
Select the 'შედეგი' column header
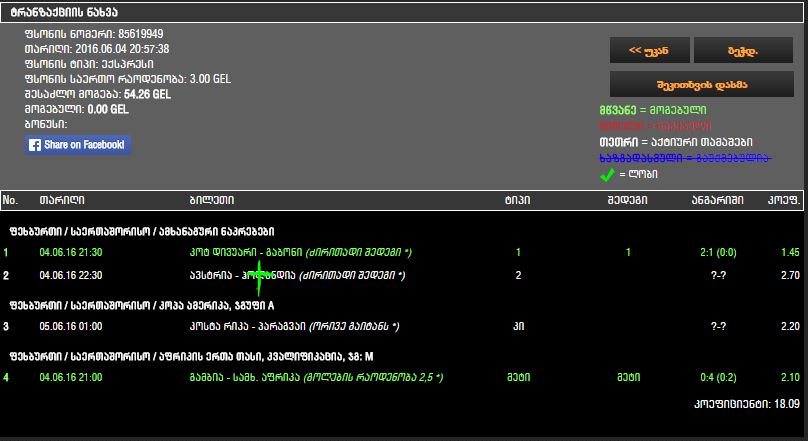[627, 200]
